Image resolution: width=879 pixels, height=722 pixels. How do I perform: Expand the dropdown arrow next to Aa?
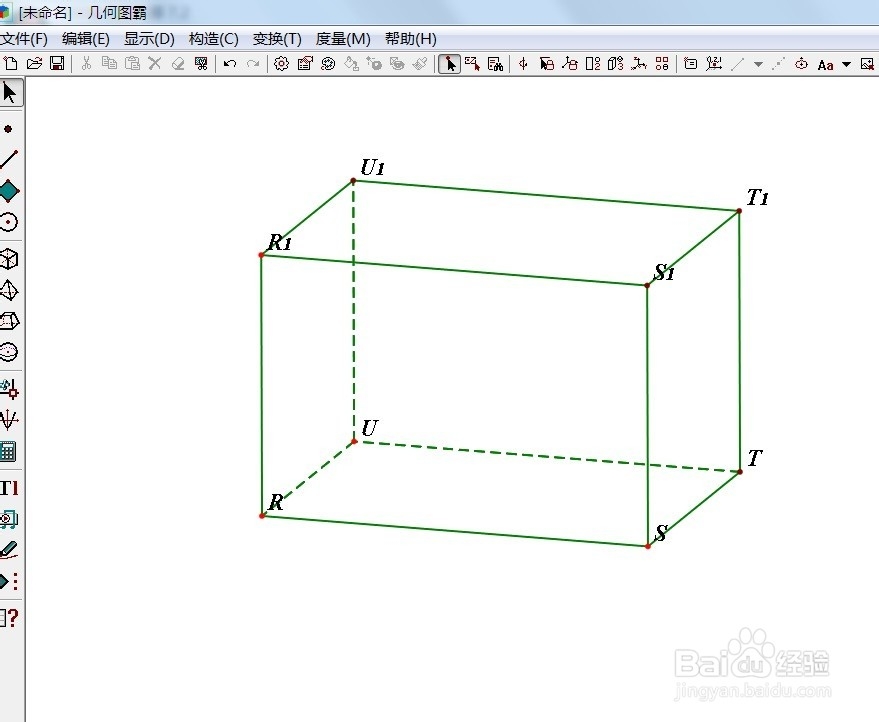tap(846, 64)
